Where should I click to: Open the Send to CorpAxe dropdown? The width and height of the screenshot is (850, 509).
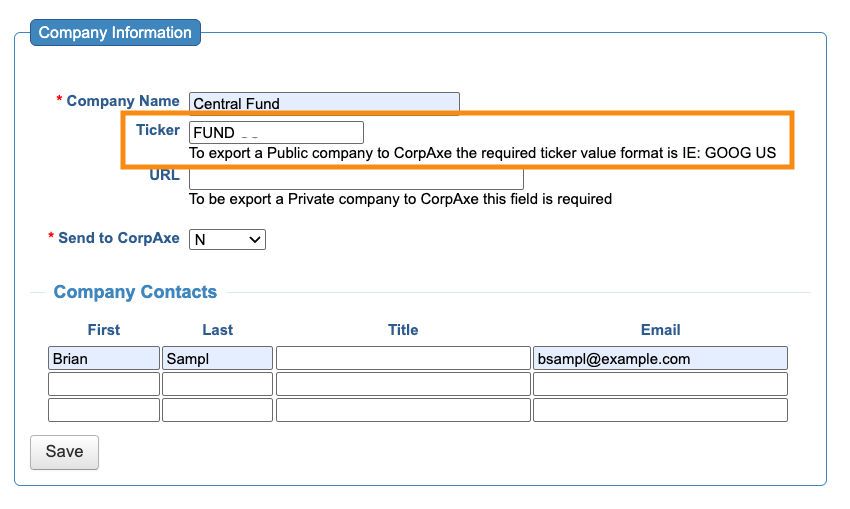point(227,239)
